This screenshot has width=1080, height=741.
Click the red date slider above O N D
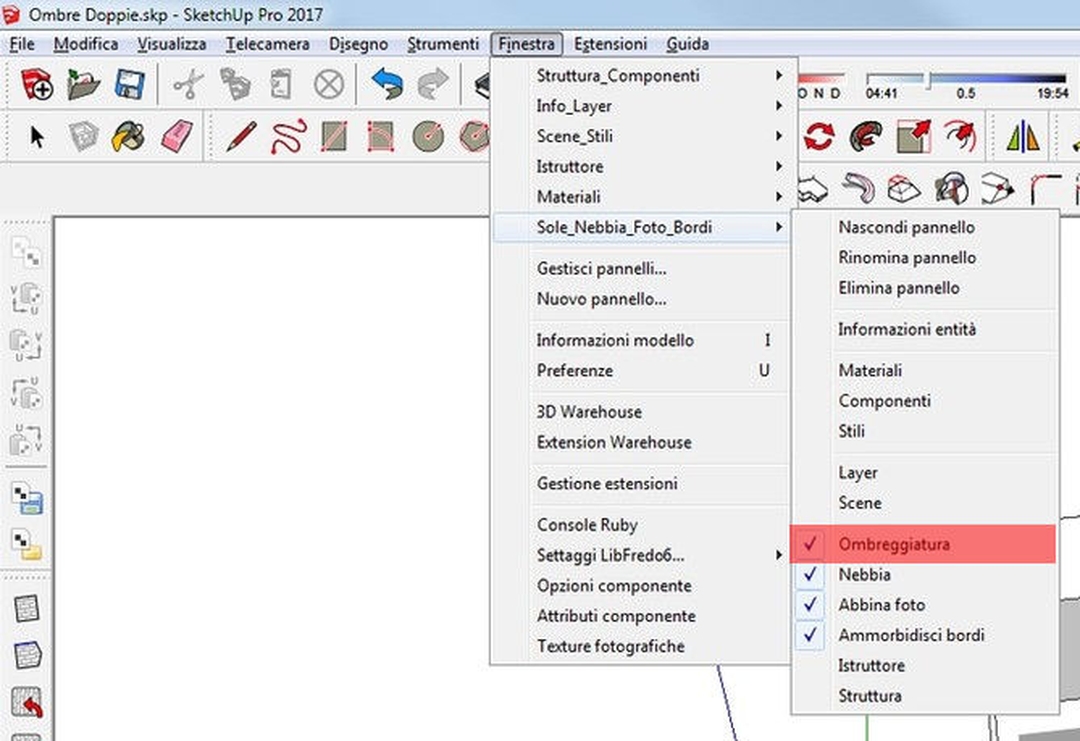821,79
